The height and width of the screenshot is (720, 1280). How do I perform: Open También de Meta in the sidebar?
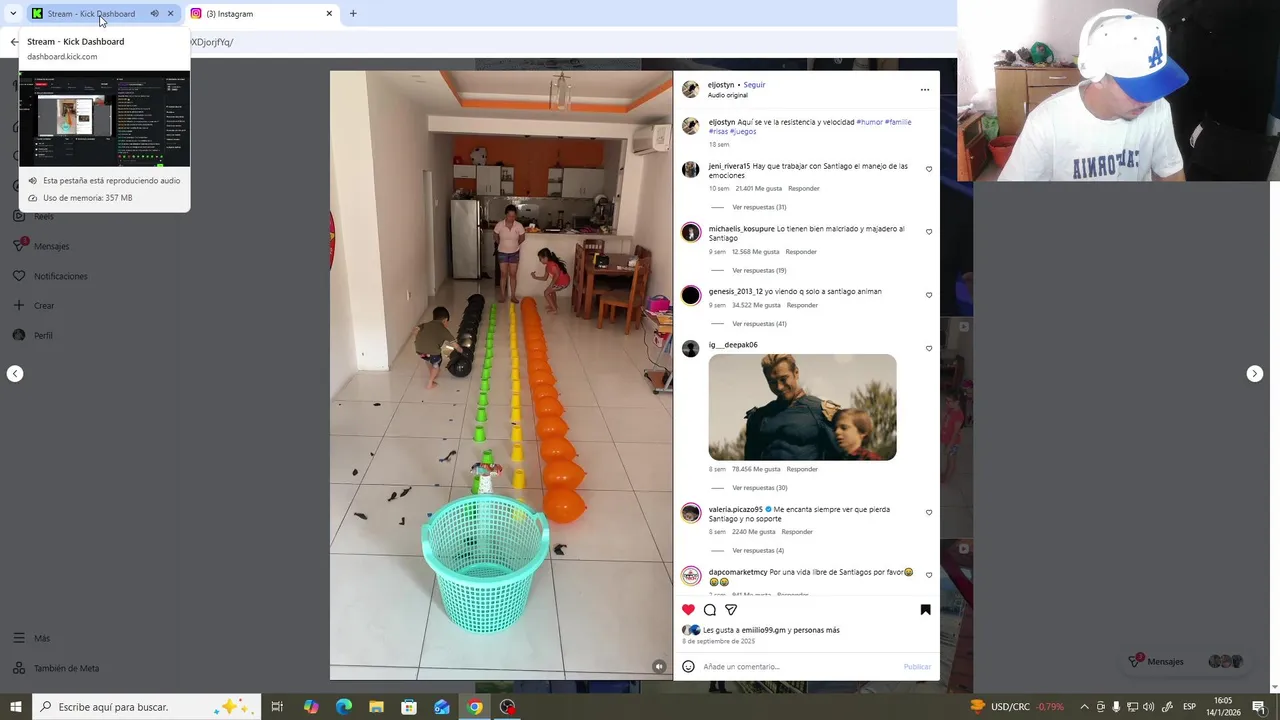(66, 668)
